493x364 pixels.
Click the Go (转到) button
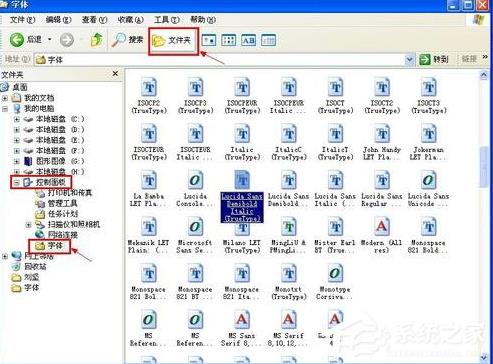[434, 60]
